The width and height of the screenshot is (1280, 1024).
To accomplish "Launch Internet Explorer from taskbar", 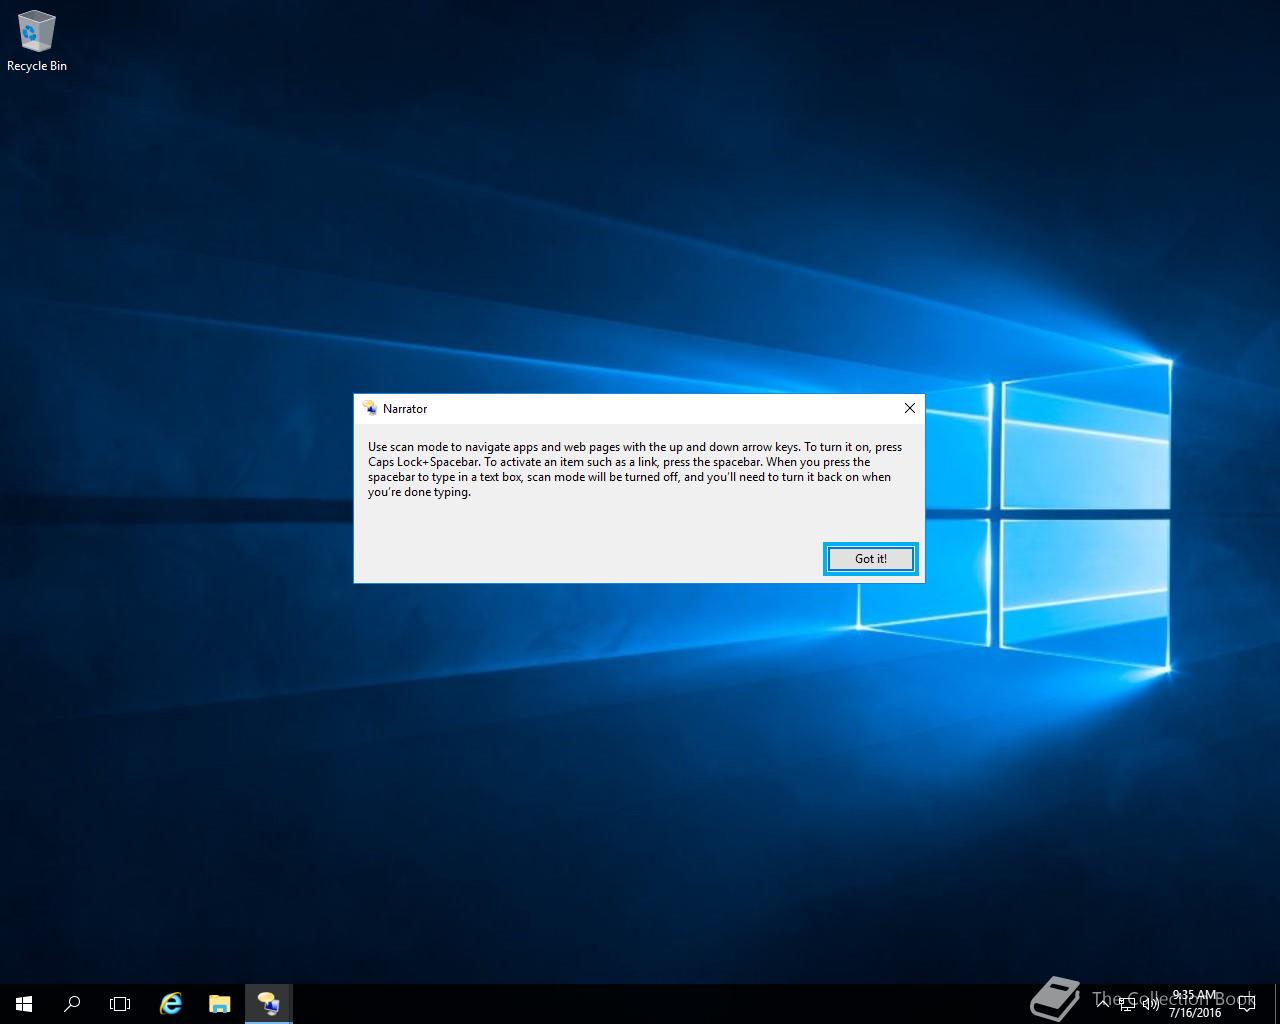I will click(171, 1003).
